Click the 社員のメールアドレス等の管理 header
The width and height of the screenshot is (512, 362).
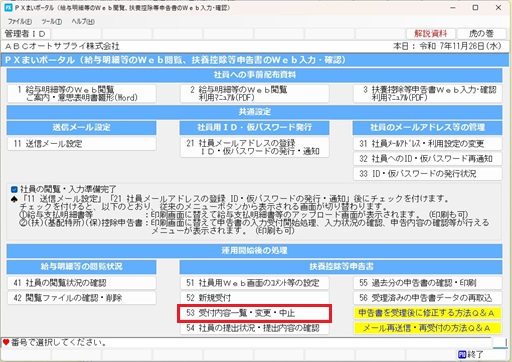pos(428,127)
